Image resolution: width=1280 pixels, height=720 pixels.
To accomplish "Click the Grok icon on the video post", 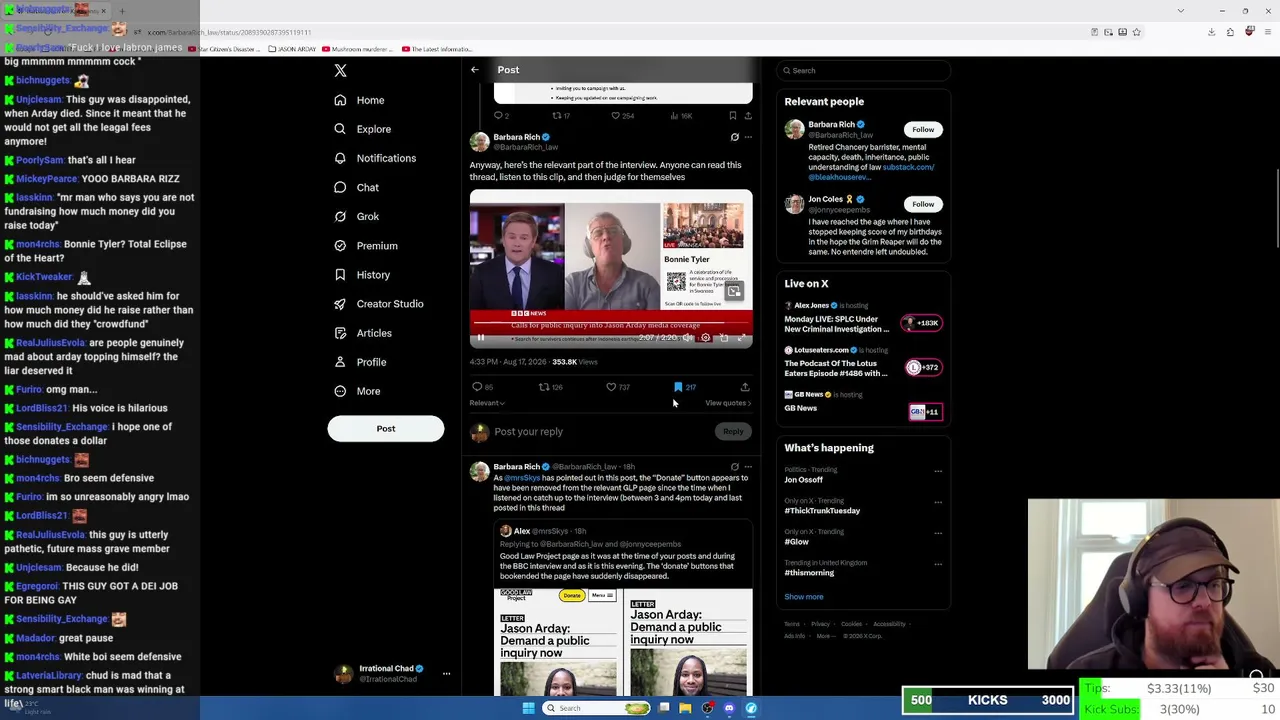I will click(x=735, y=137).
